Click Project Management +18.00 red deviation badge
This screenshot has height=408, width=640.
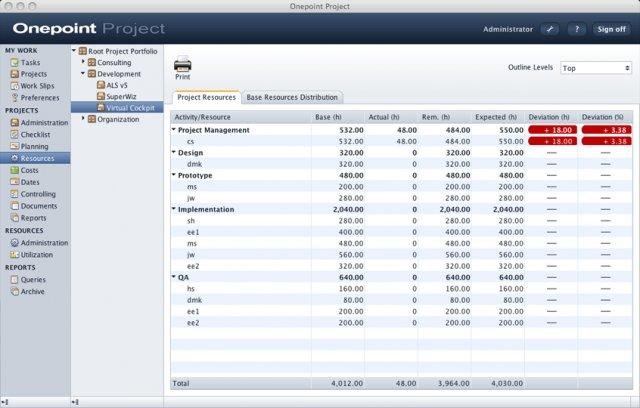click(553, 130)
